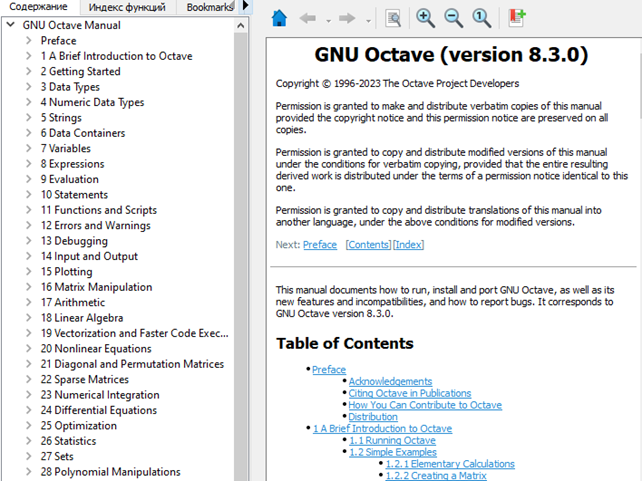Open the back history dropdown arrow
This screenshot has width=642, height=481.
pyautogui.click(x=327, y=18)
